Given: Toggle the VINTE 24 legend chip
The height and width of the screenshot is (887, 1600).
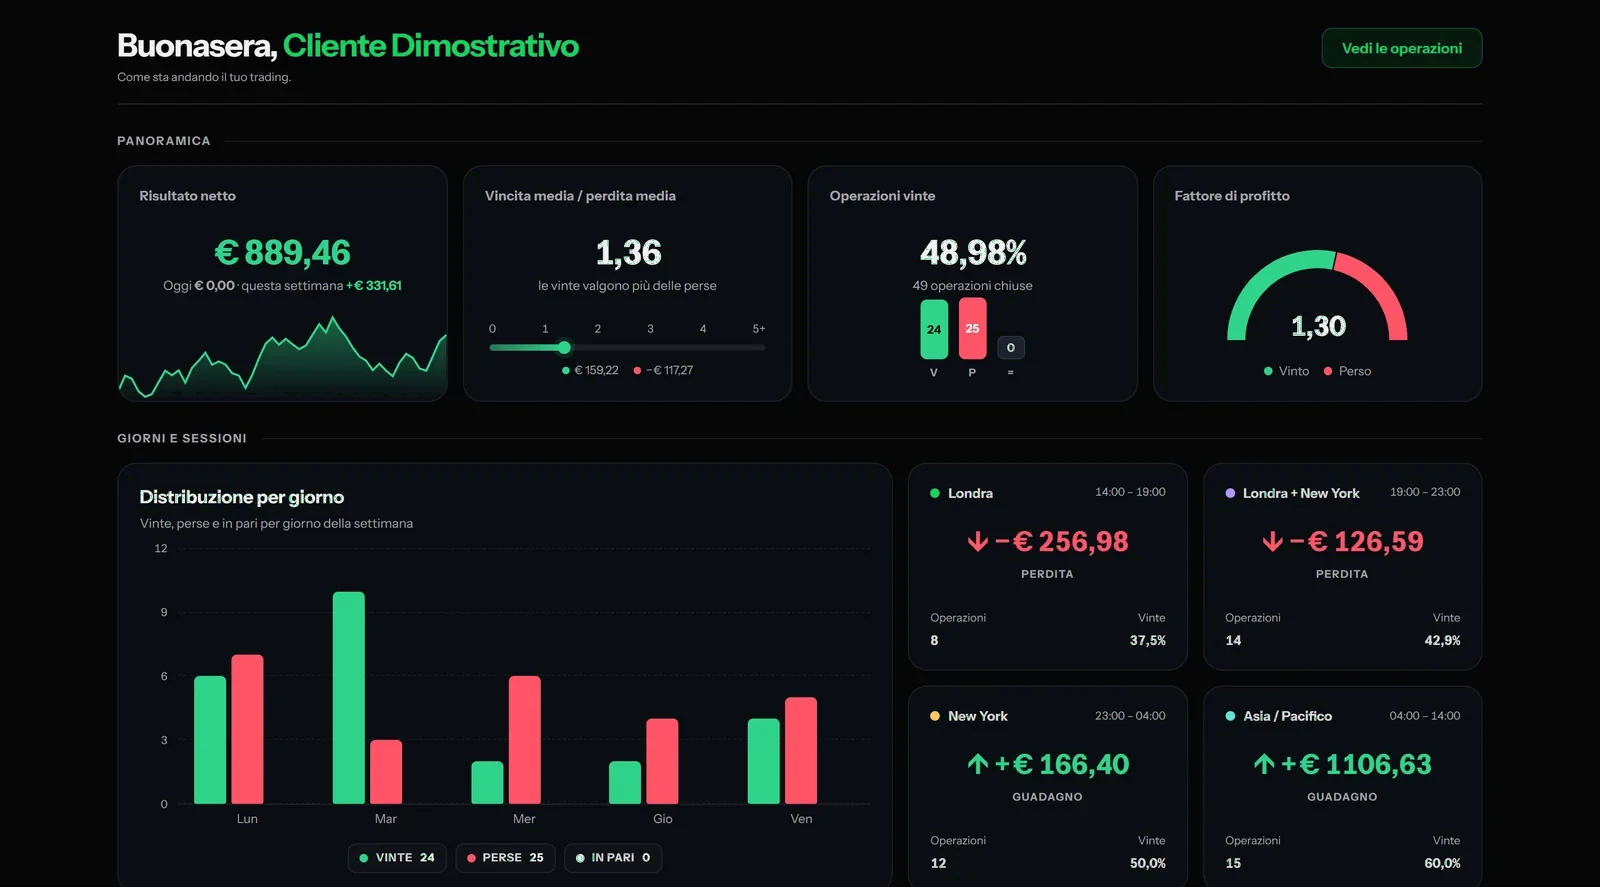Looking at the screenshot, I should [397, 858].
